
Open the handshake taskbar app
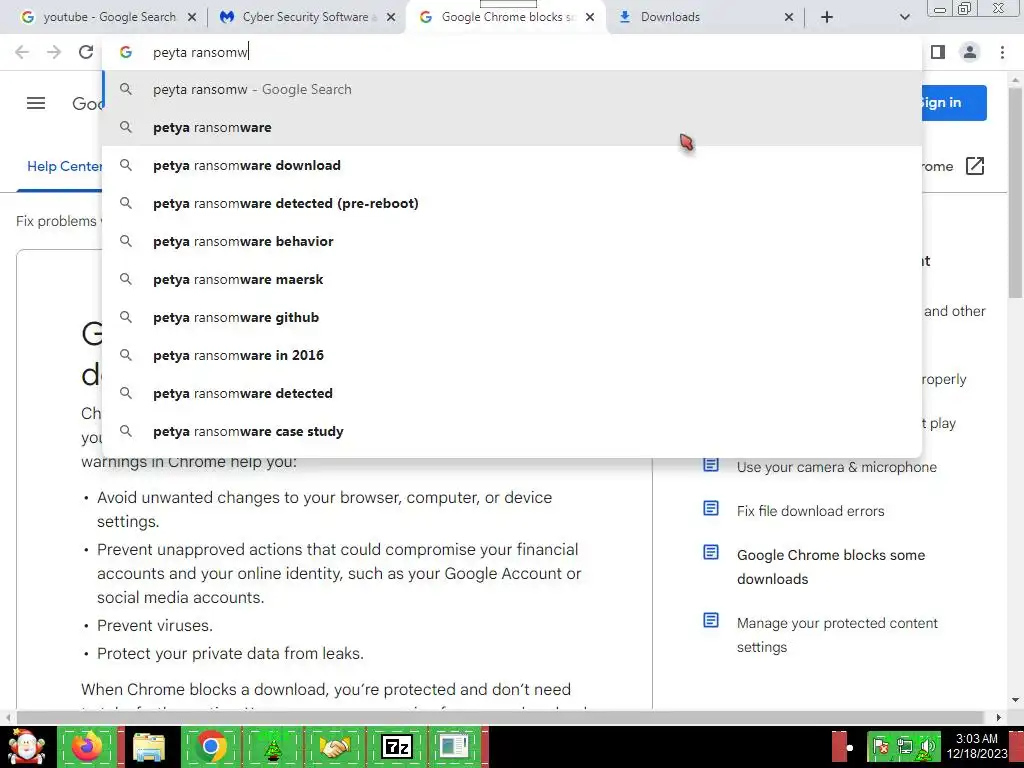click(335, 746)
